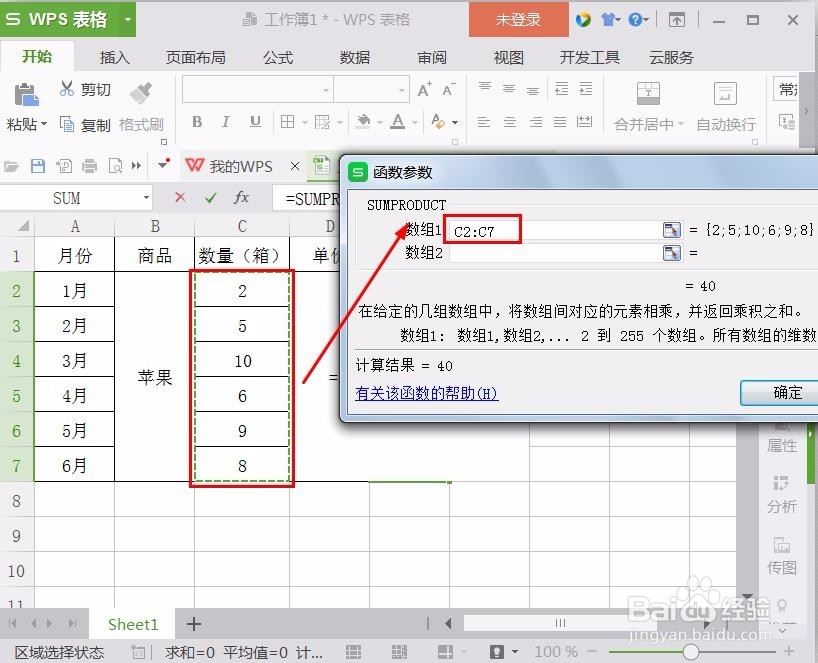Click the Save icon in quick access toolbar

pos(38,165)
